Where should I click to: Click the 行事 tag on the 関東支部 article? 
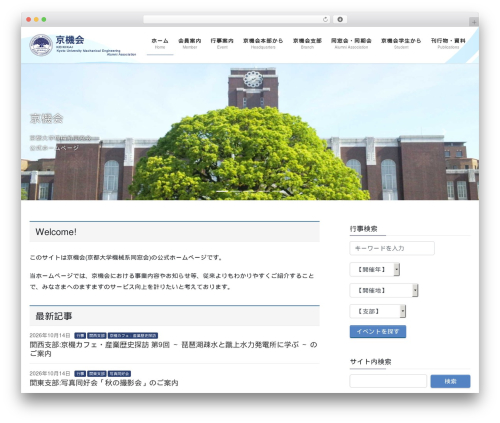80,374
